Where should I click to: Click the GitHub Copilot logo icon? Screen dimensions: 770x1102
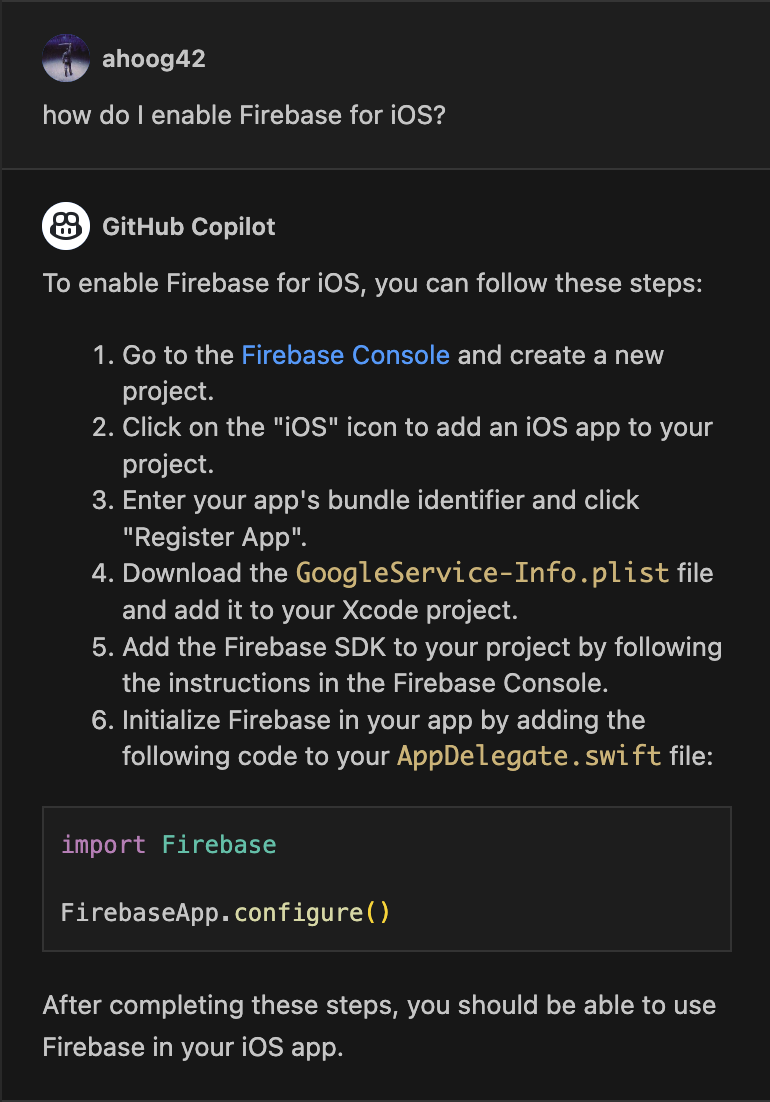(66, 226)
